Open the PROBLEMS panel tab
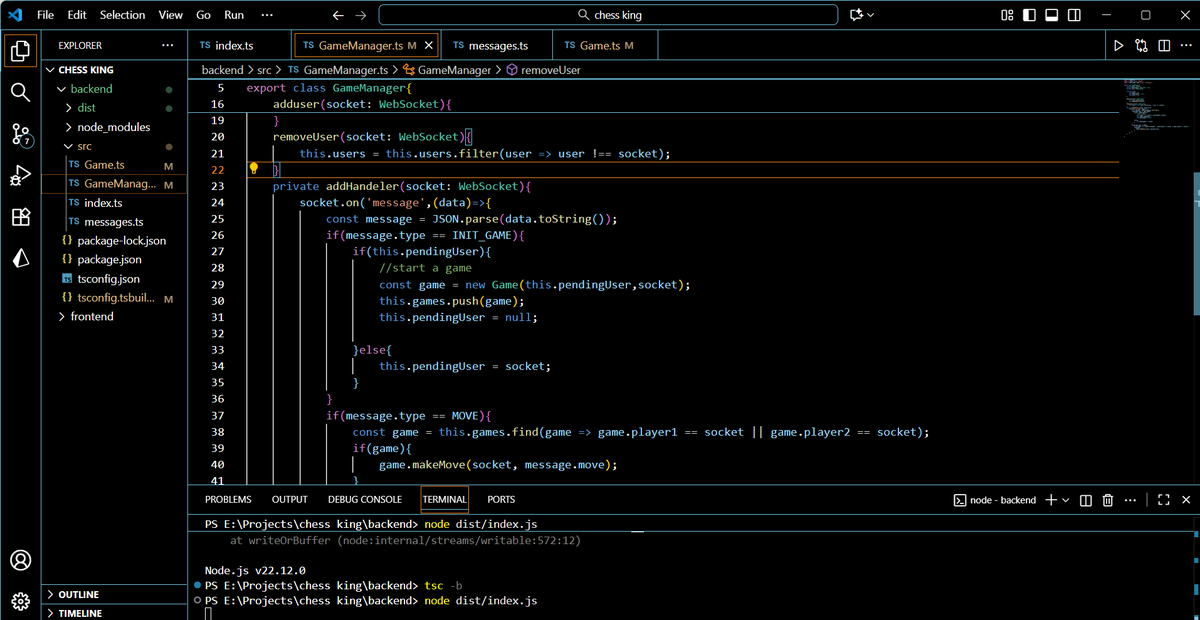 pos(228,499)
